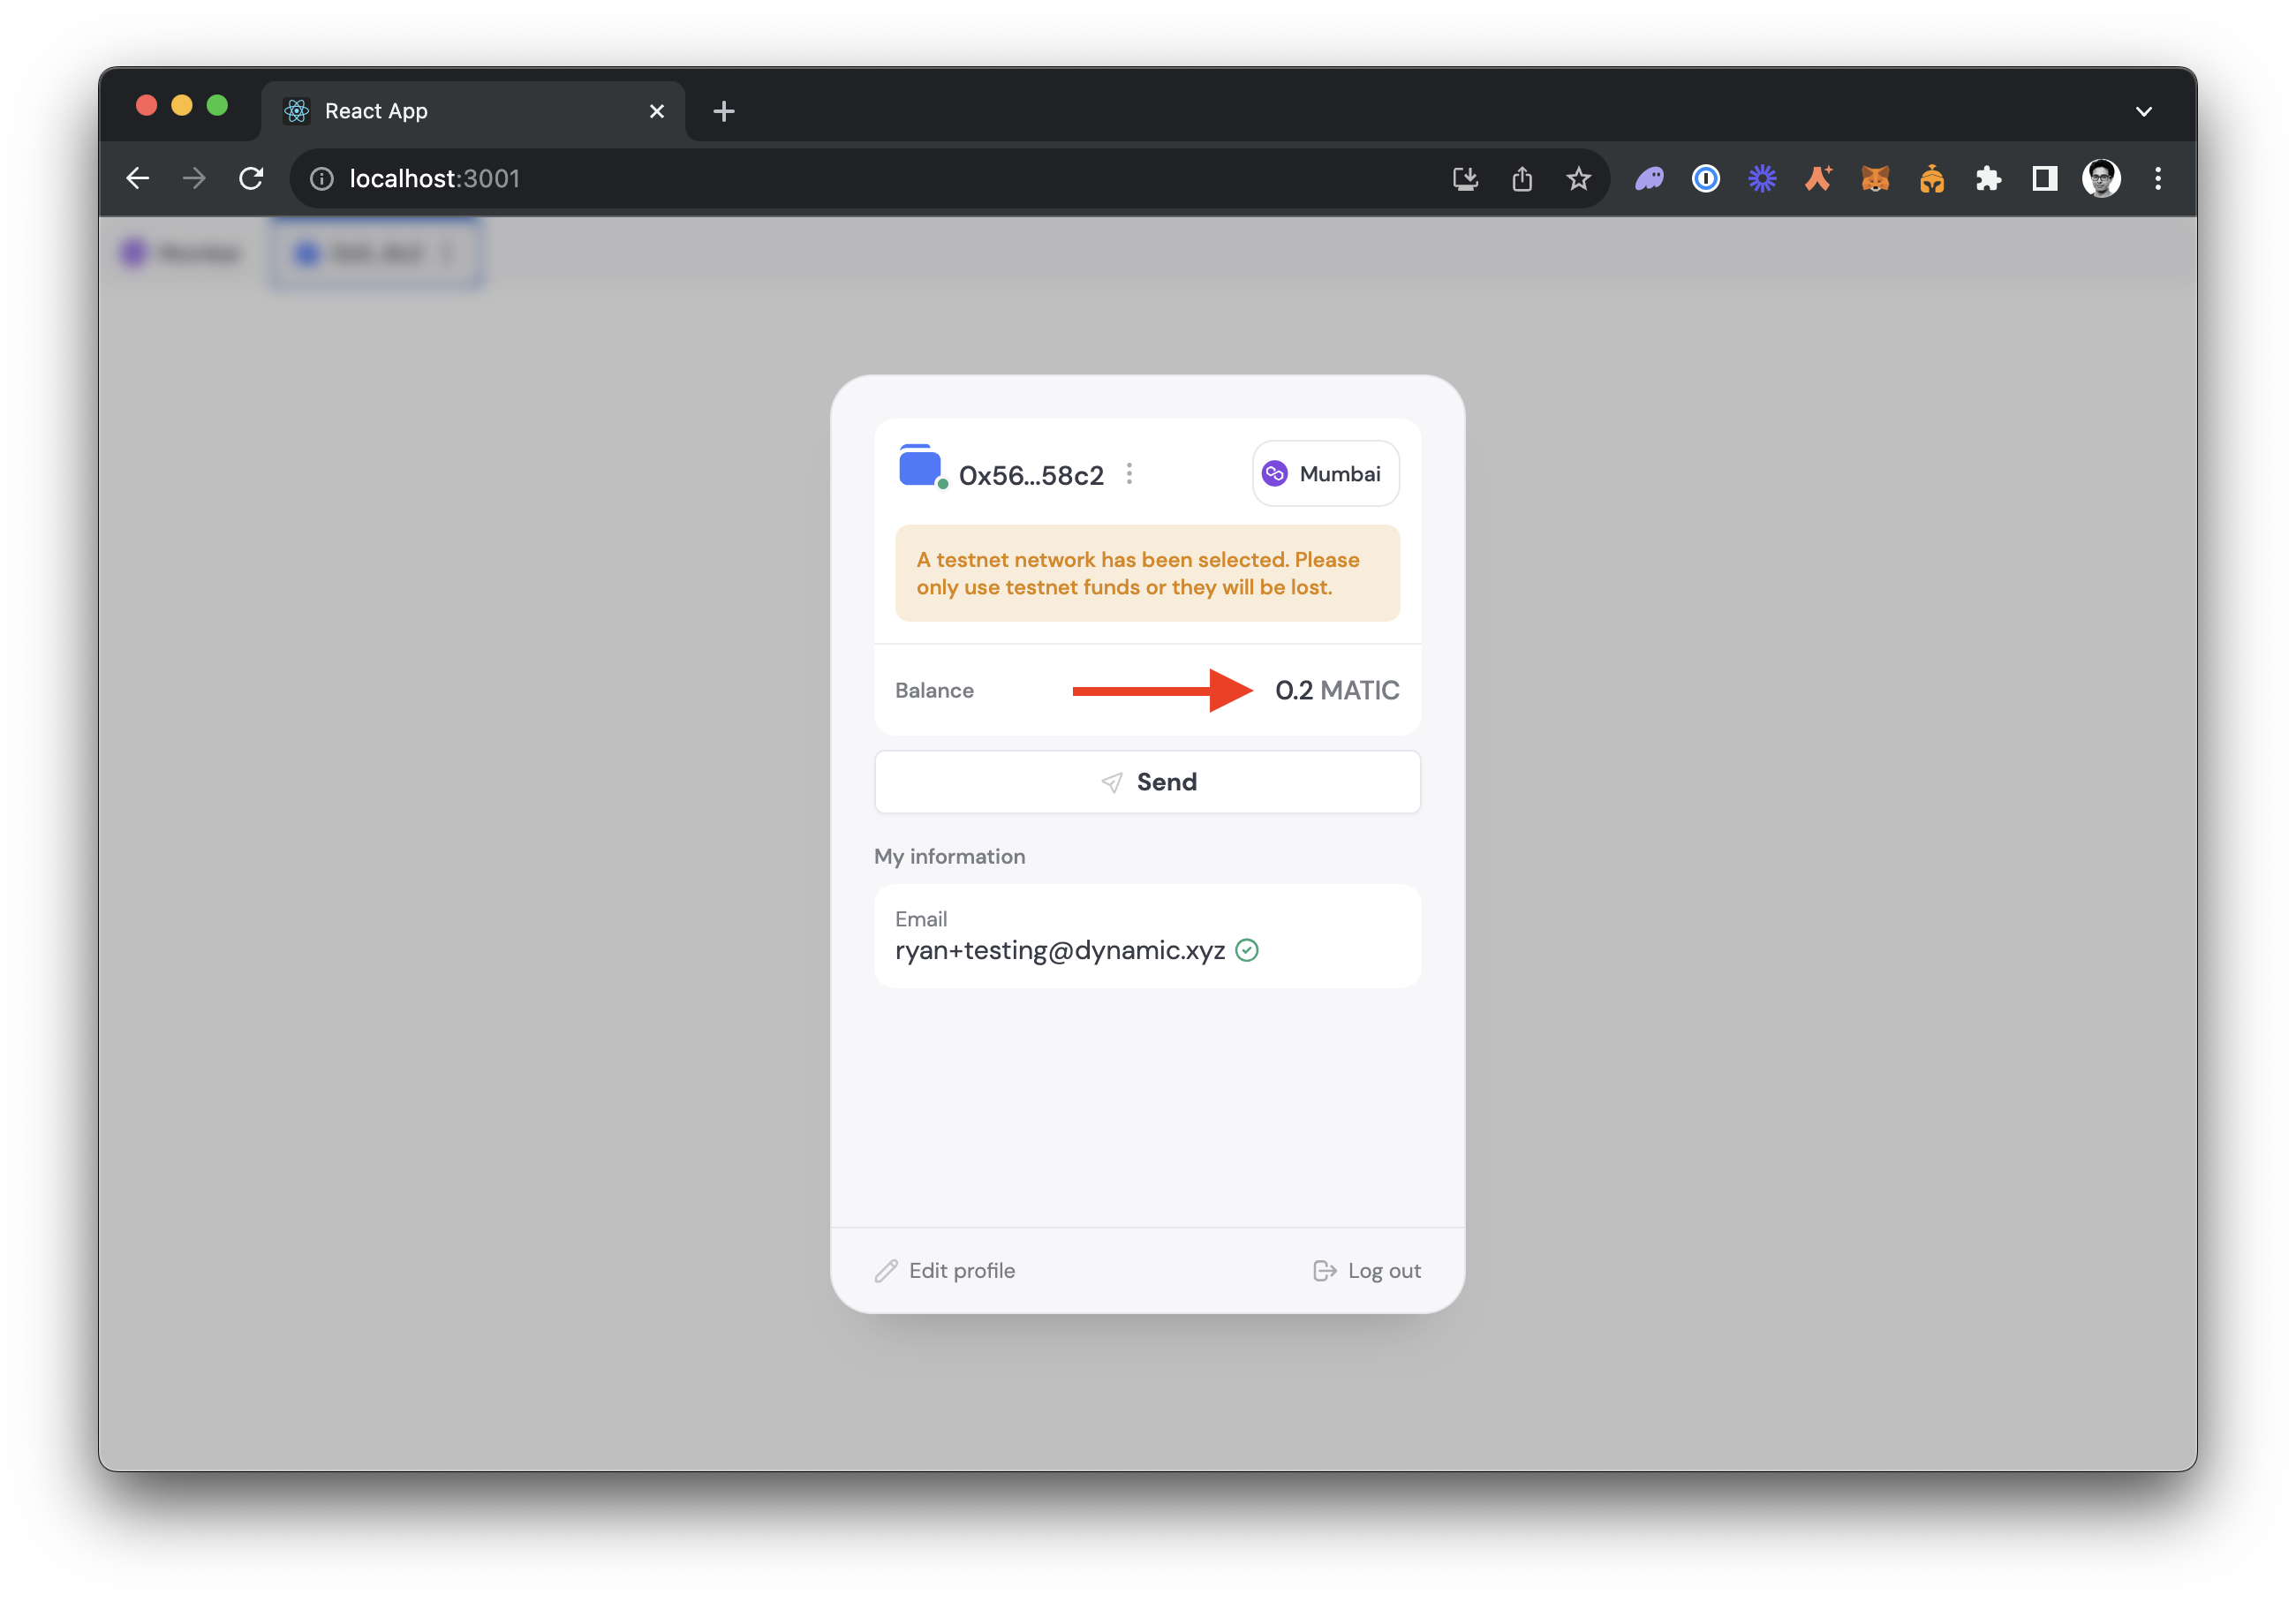Click the Phantom ghost extension icon

(x=1649, y=179)
